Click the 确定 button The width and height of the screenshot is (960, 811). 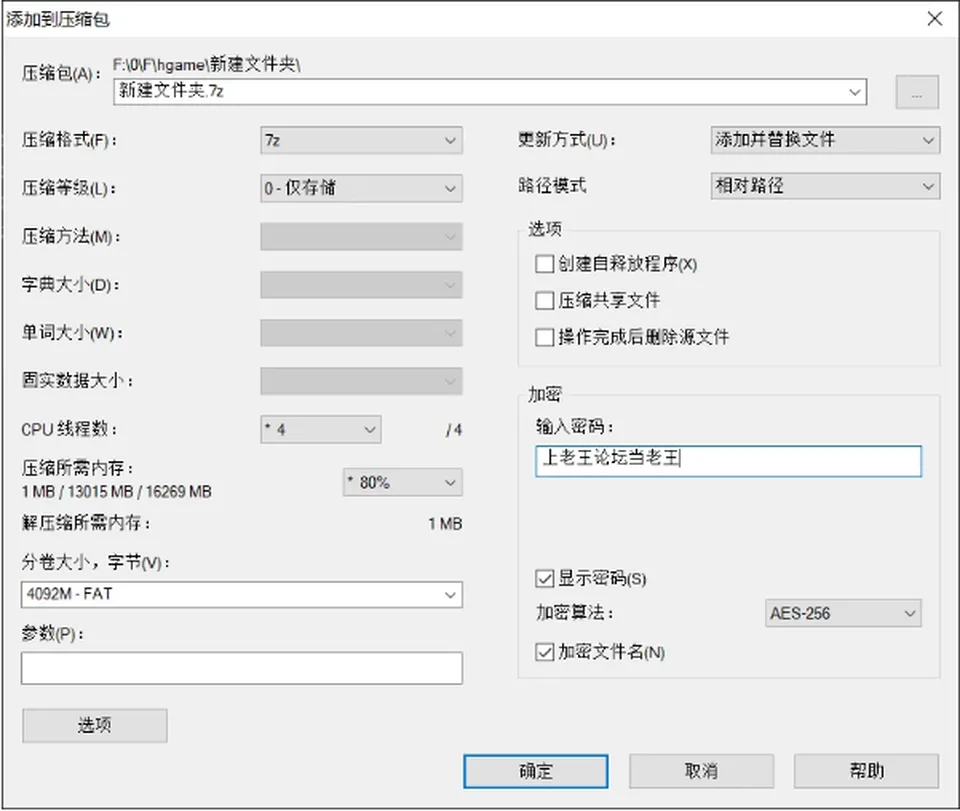[536, 771]
